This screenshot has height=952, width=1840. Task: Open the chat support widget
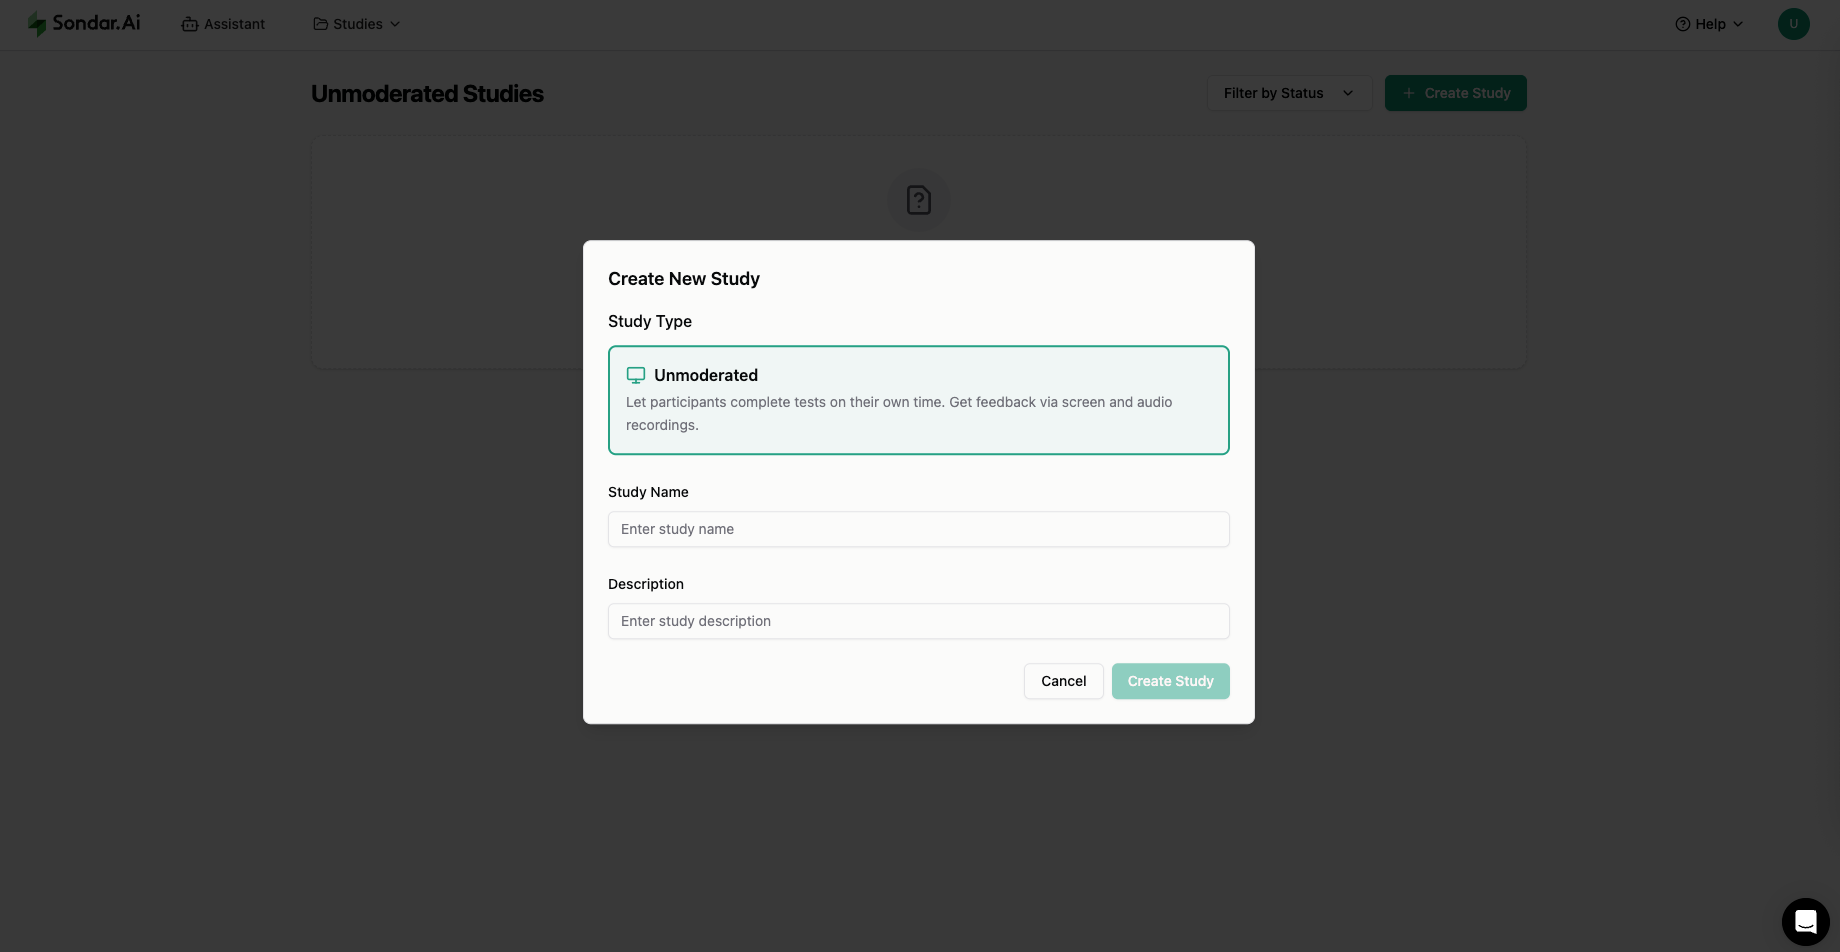click(x=1805, y=921)
